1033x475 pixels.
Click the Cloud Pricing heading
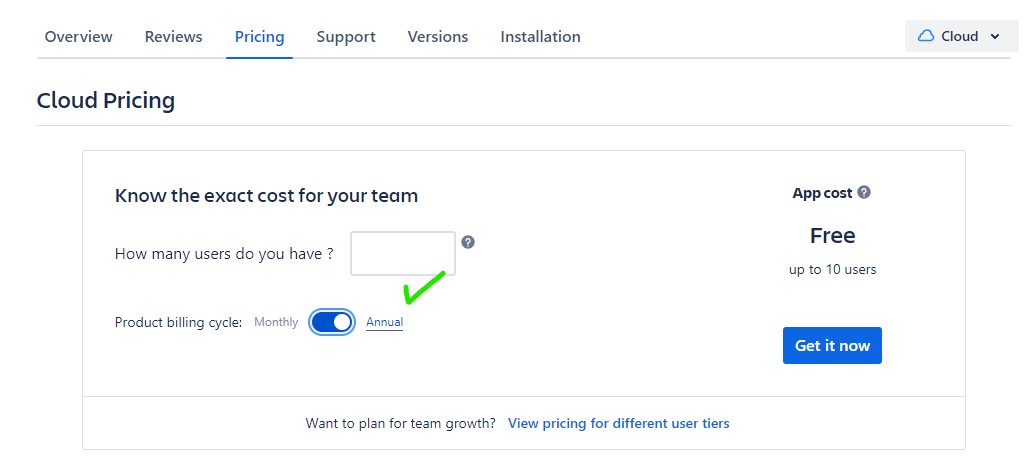point(106,100)
